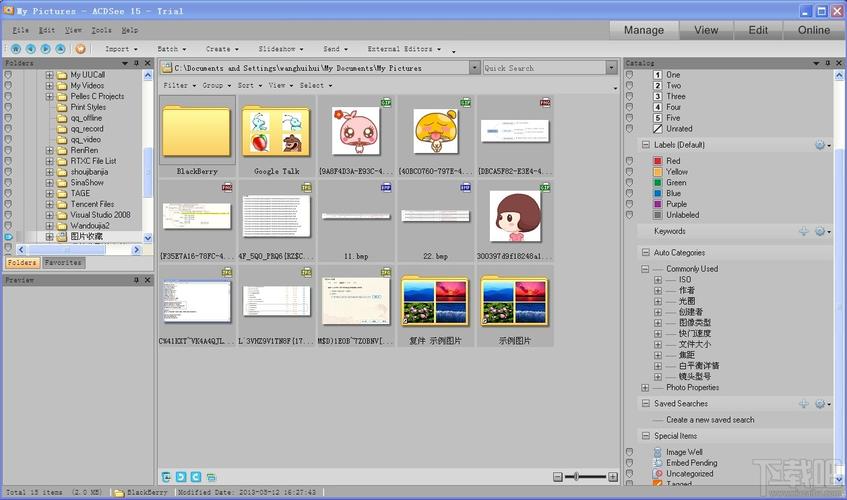
Task: Click the zoom out minus button by the thumbnail slider
Action: (x=558, y=477)
